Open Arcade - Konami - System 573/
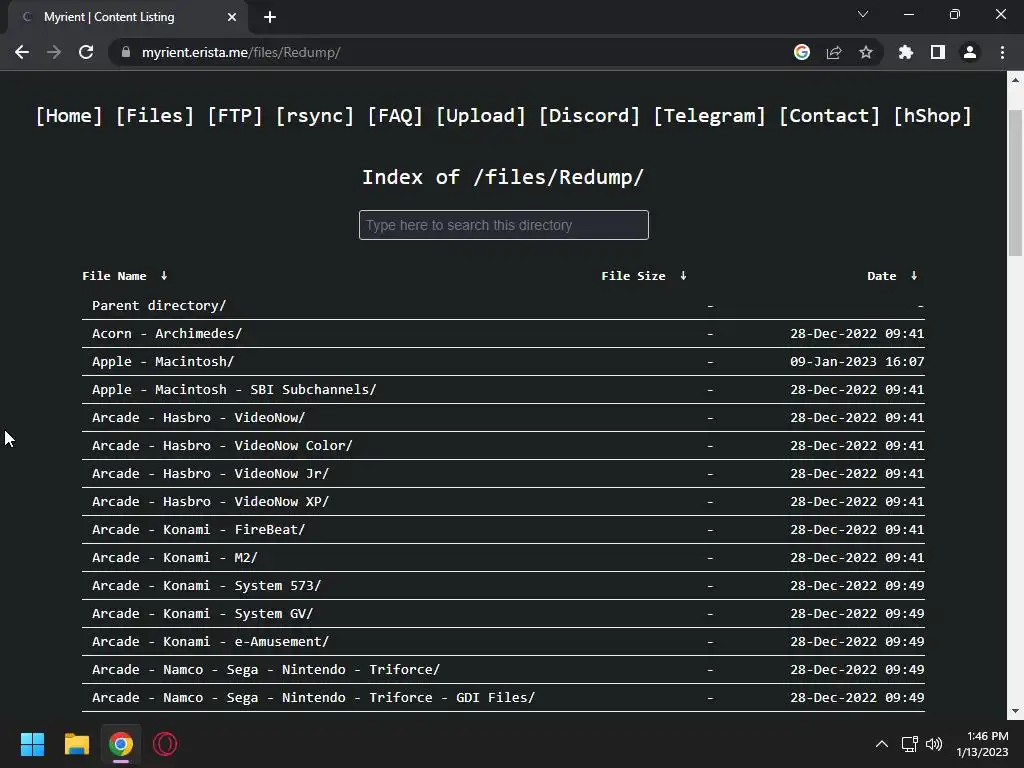The height and width of the screenshot is (768, 1024). tap(206, 586)
